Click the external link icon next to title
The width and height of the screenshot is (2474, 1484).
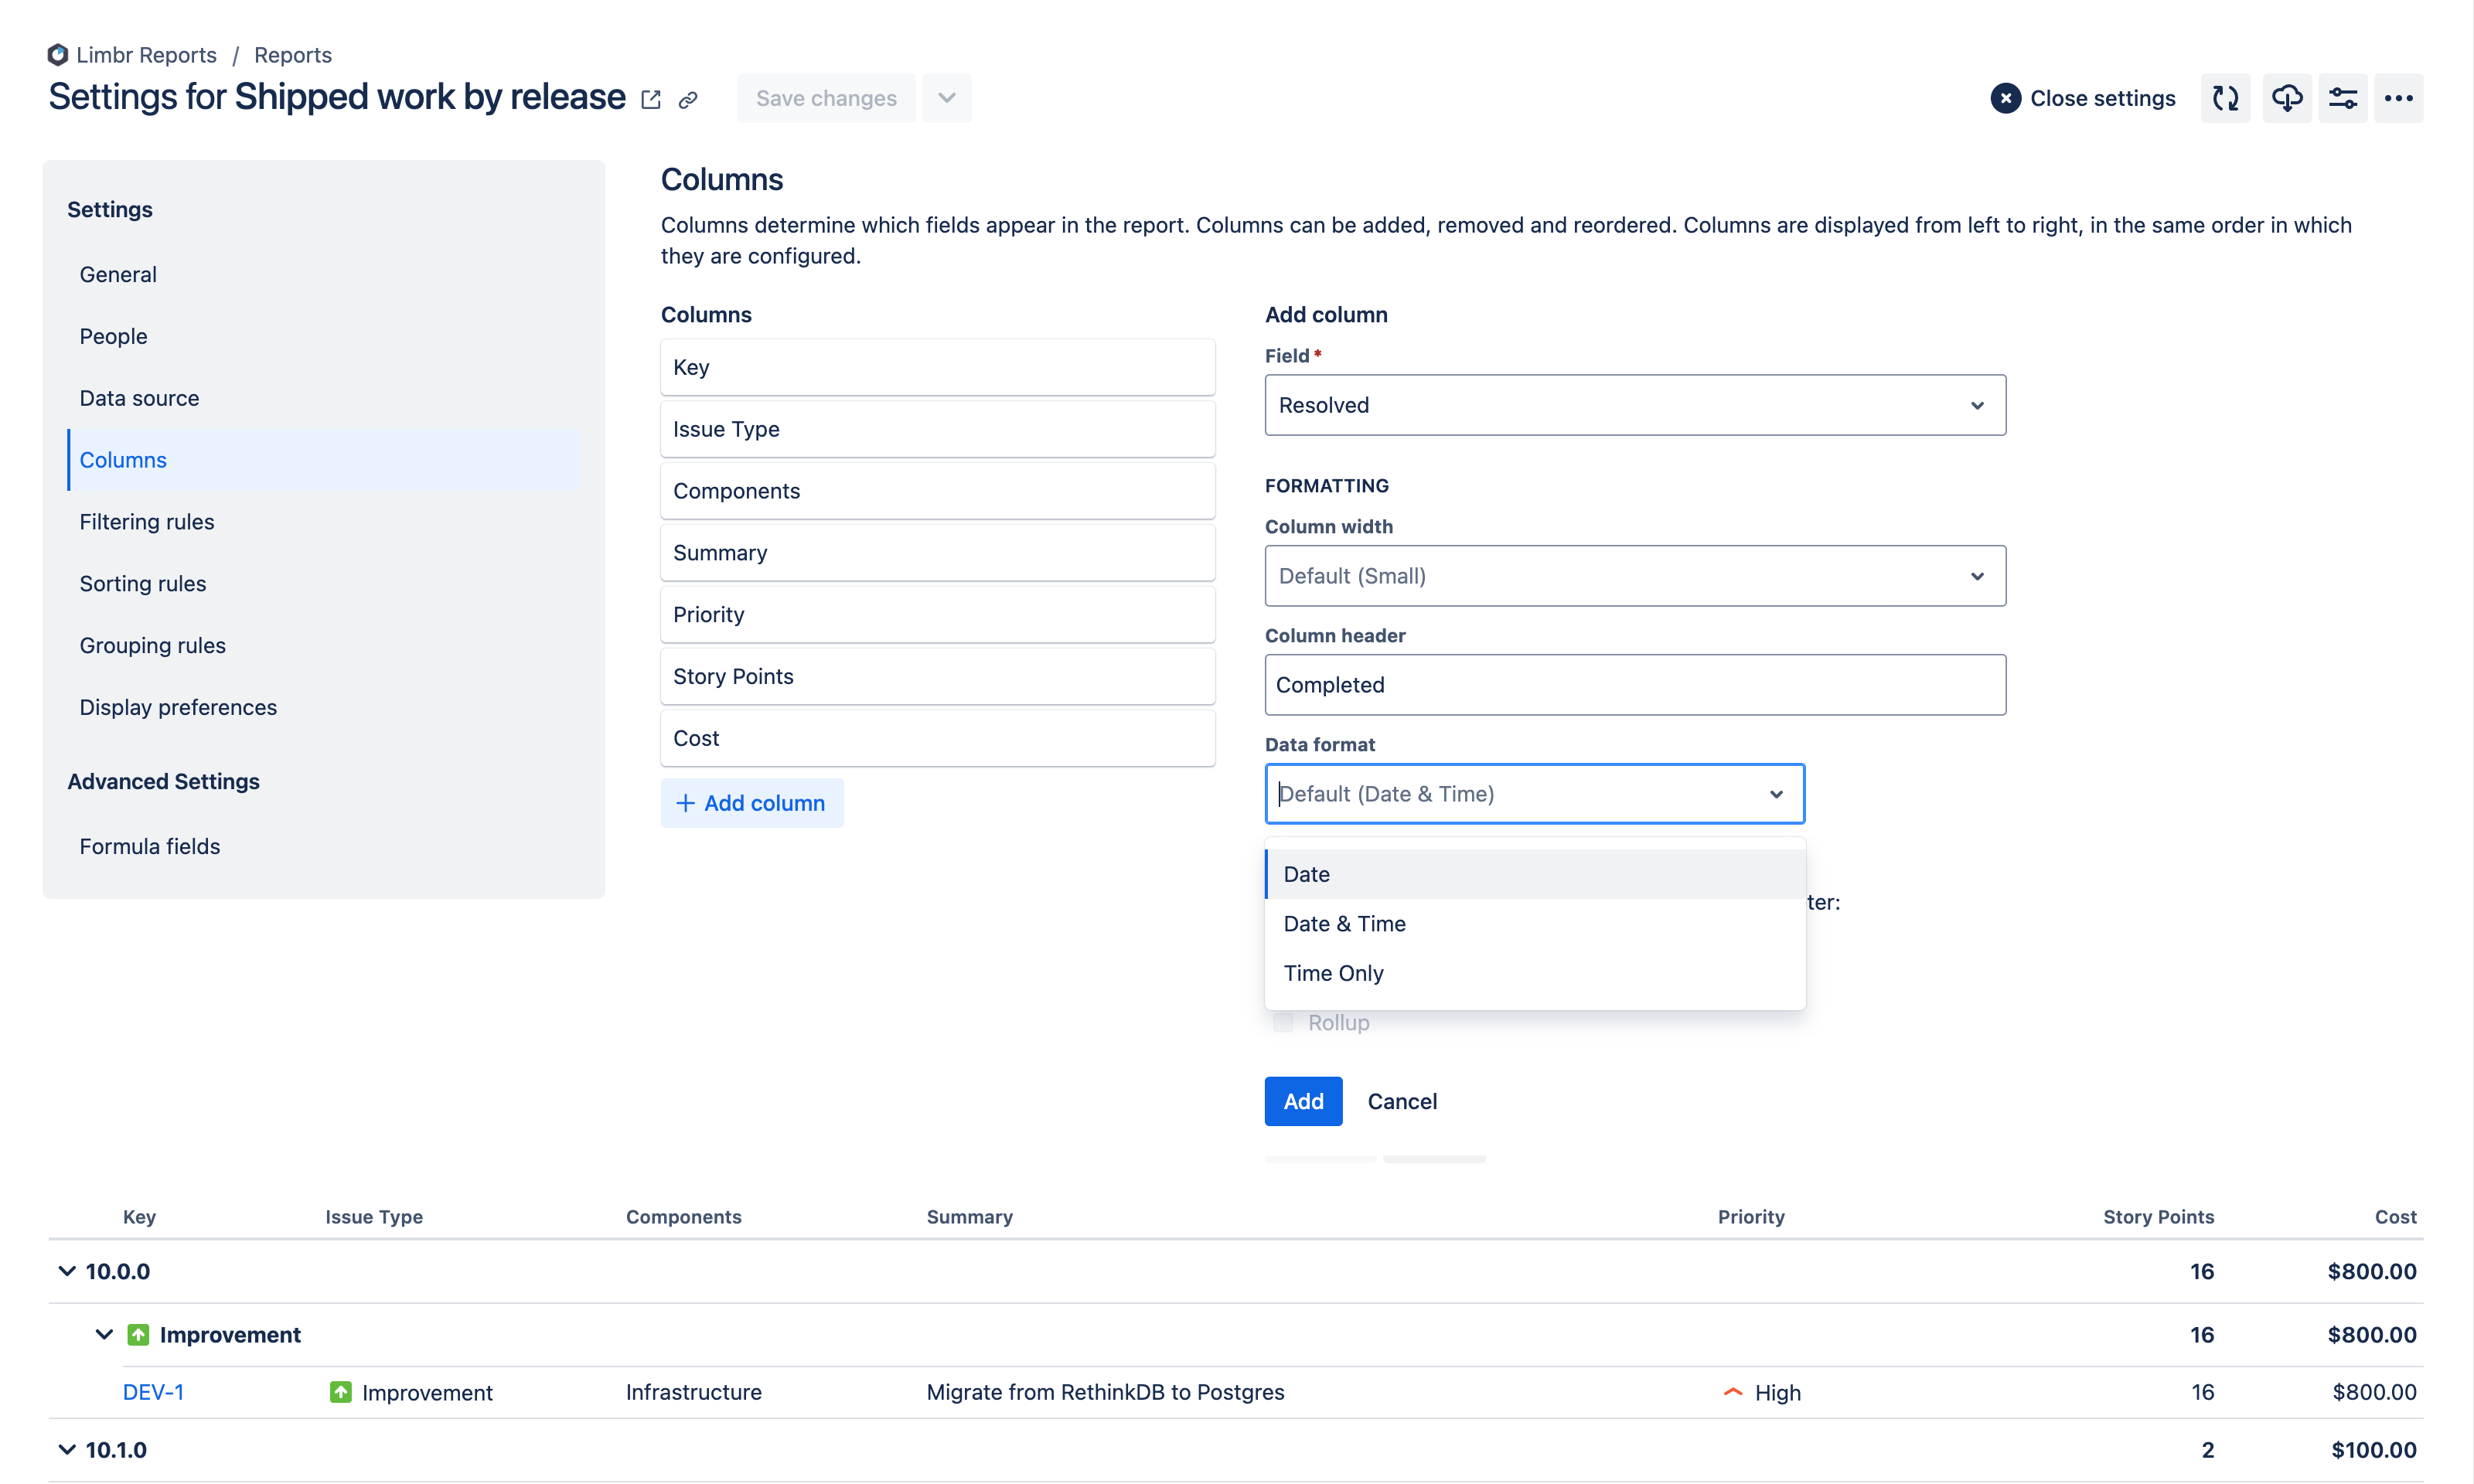tap(650, 97)
